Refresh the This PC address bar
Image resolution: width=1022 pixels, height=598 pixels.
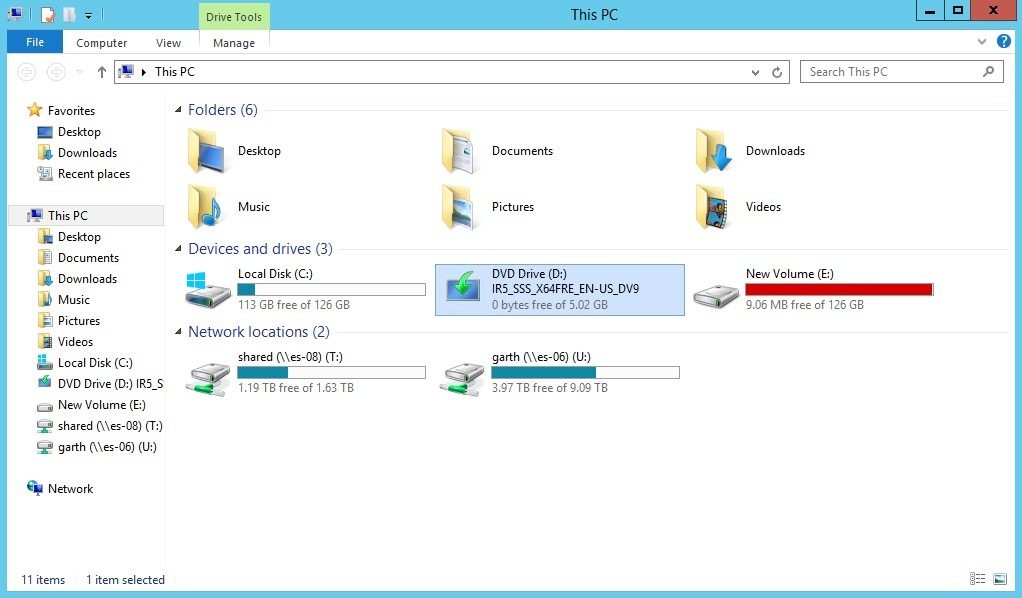(x=777, y=72)
